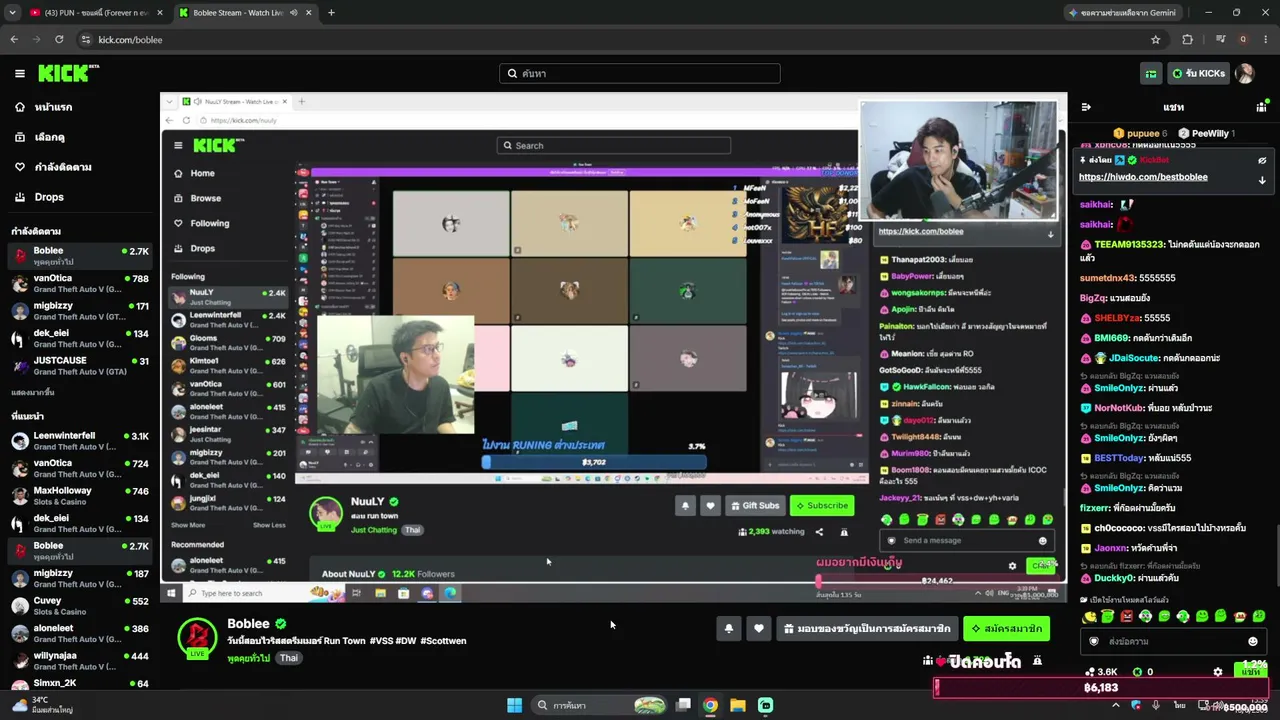1280x720 pixels.
Task: Expand the pinned message arrow
Action: click(1262, 180)
